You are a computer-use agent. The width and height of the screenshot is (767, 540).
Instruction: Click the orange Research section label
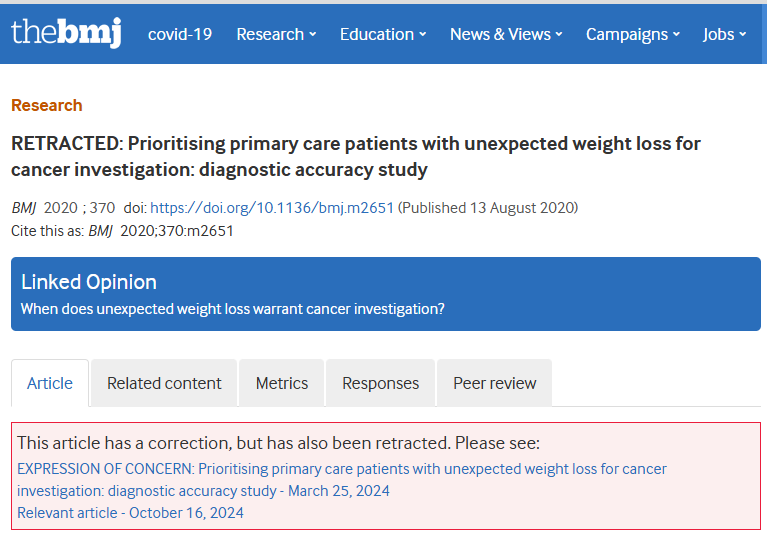click(x=46, y=105)
